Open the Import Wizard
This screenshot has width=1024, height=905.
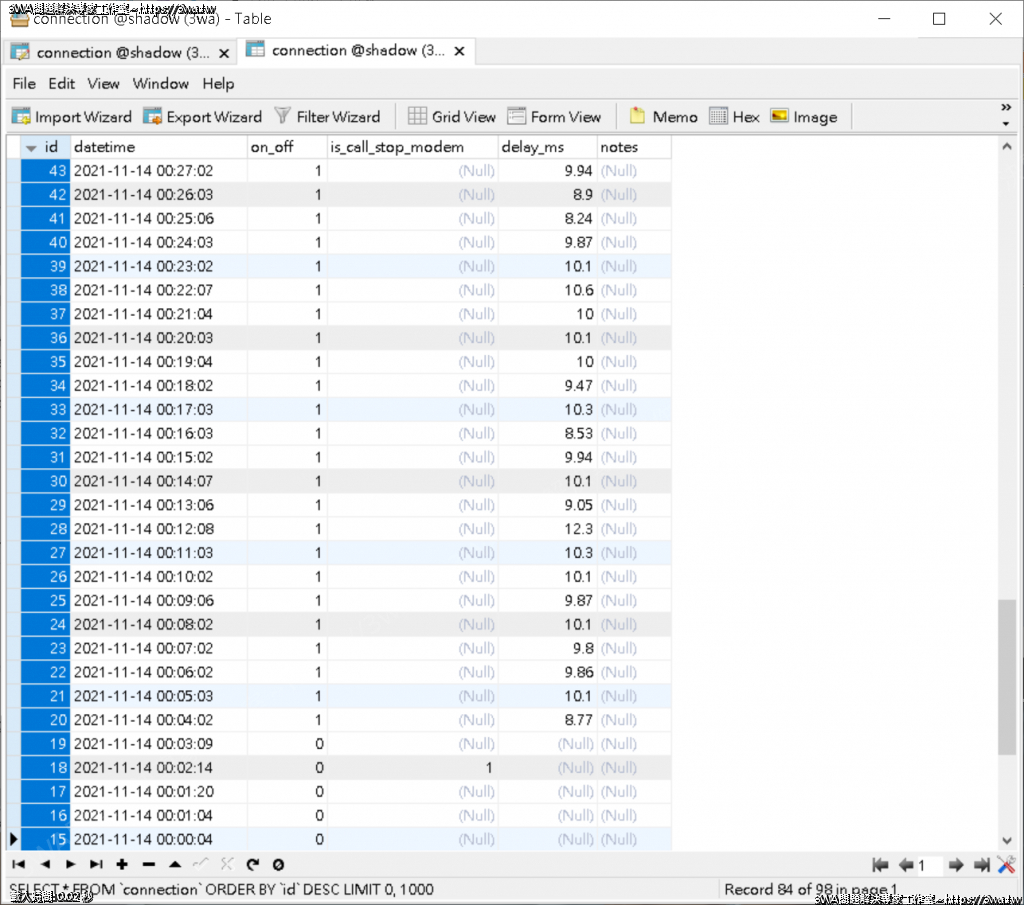(73, 117)
